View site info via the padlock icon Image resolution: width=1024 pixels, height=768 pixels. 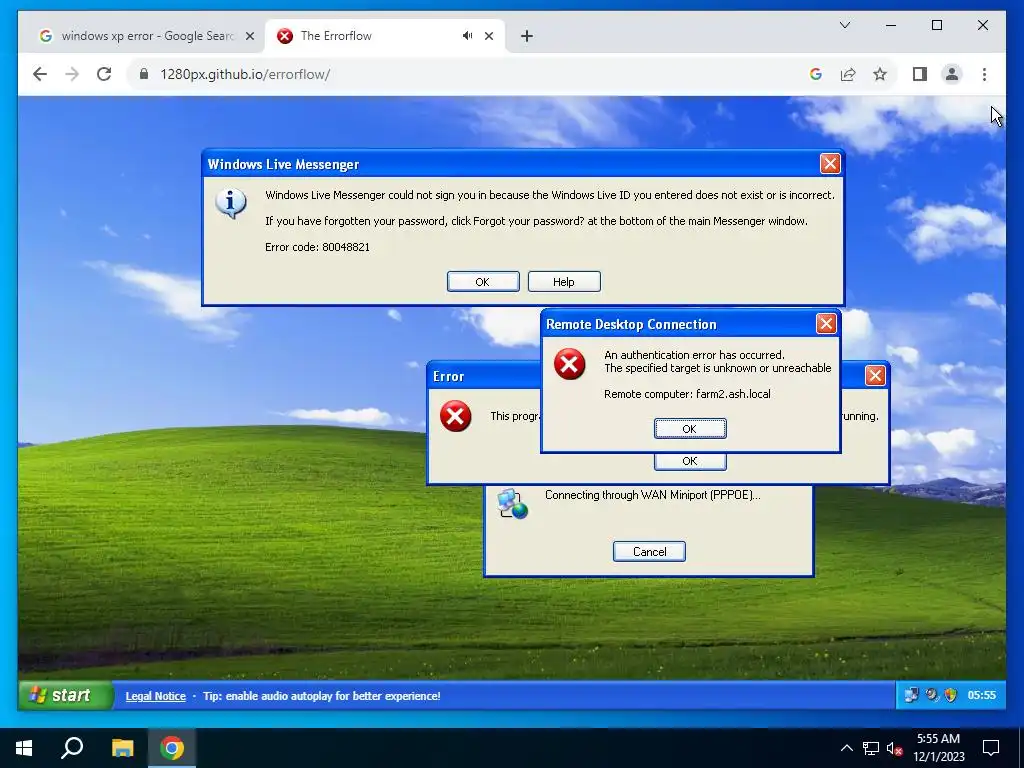[144, 74]
